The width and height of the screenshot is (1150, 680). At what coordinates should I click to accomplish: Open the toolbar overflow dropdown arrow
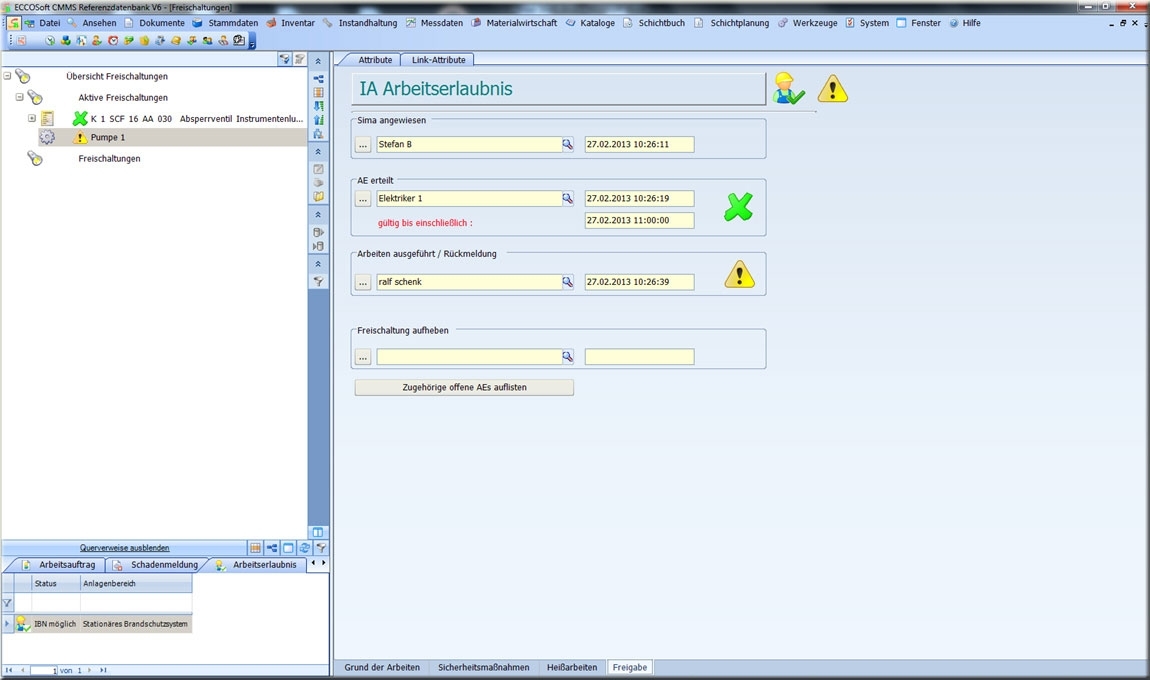(x=252, y=43)
